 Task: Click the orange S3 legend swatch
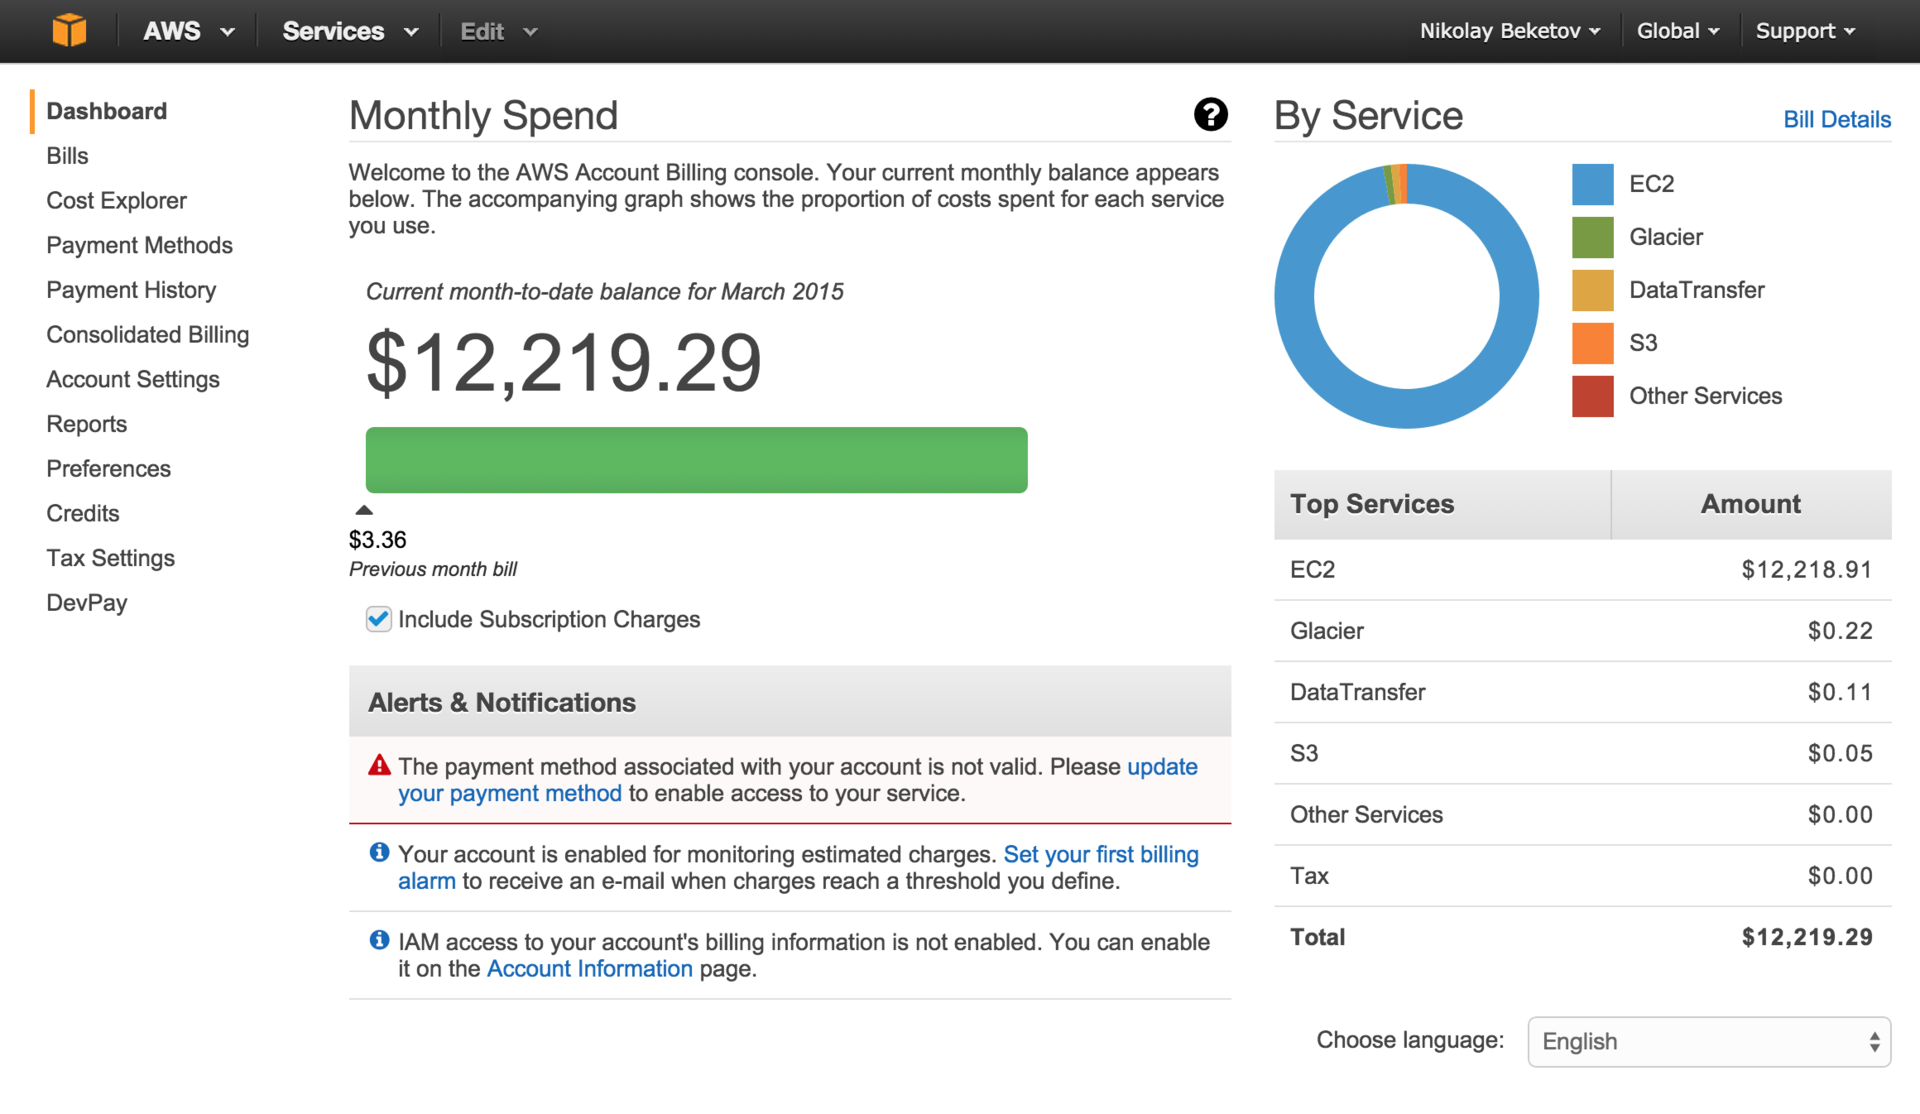tap(1592, 343)
